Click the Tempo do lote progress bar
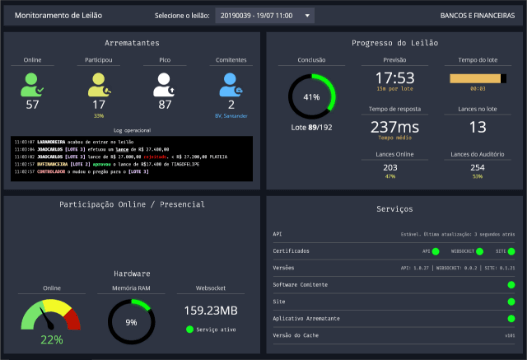527x360 pixels. pos(478,79)
